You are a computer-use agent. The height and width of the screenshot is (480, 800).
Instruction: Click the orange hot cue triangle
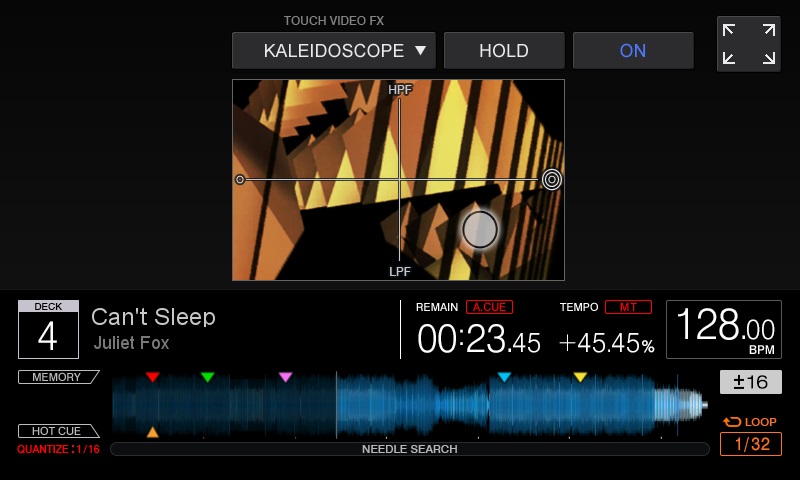point(153,433)
